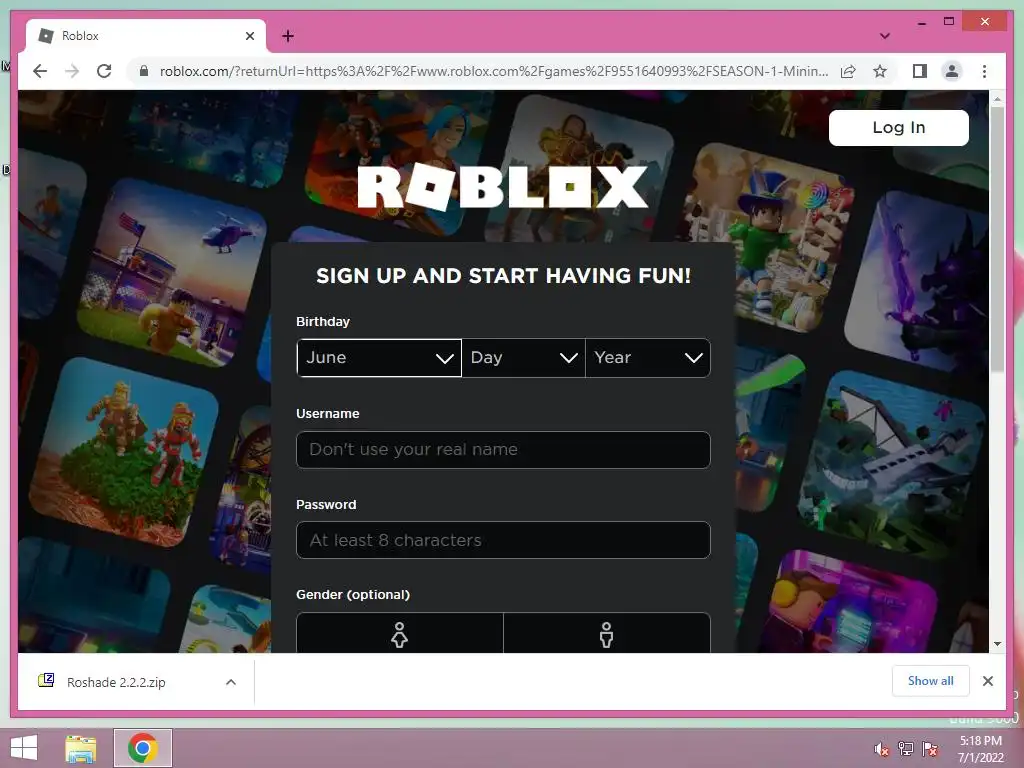Reload the Roblox page

point(104,71)
